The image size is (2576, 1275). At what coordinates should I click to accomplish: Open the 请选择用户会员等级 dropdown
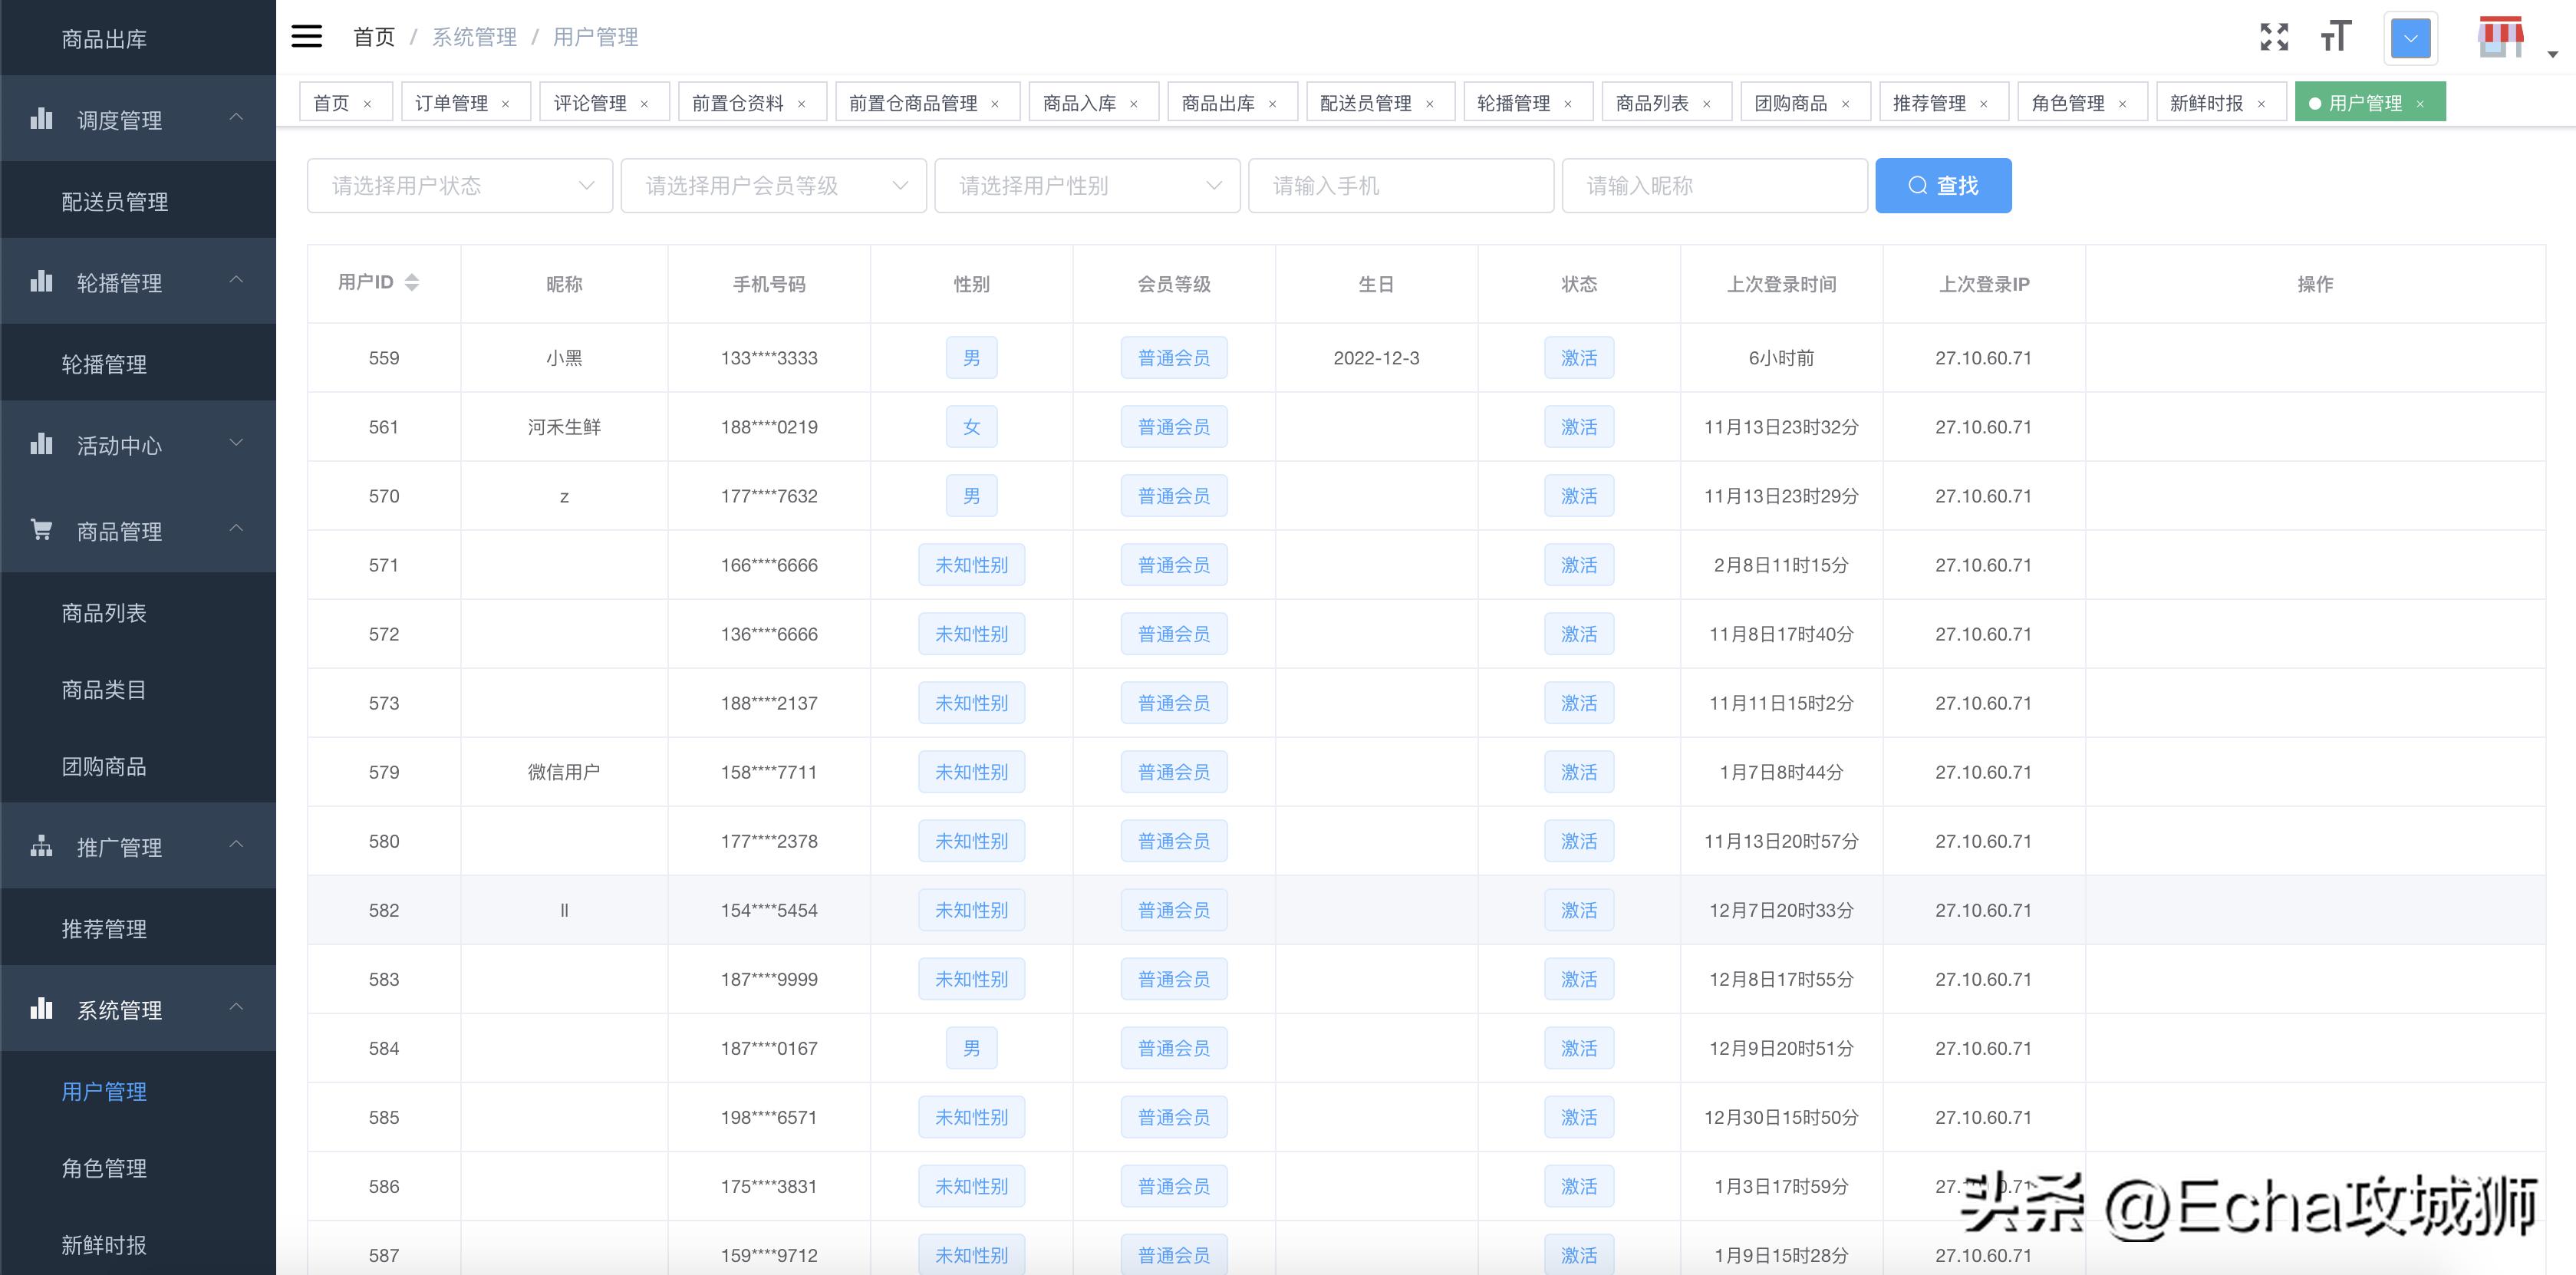[773, 185]
